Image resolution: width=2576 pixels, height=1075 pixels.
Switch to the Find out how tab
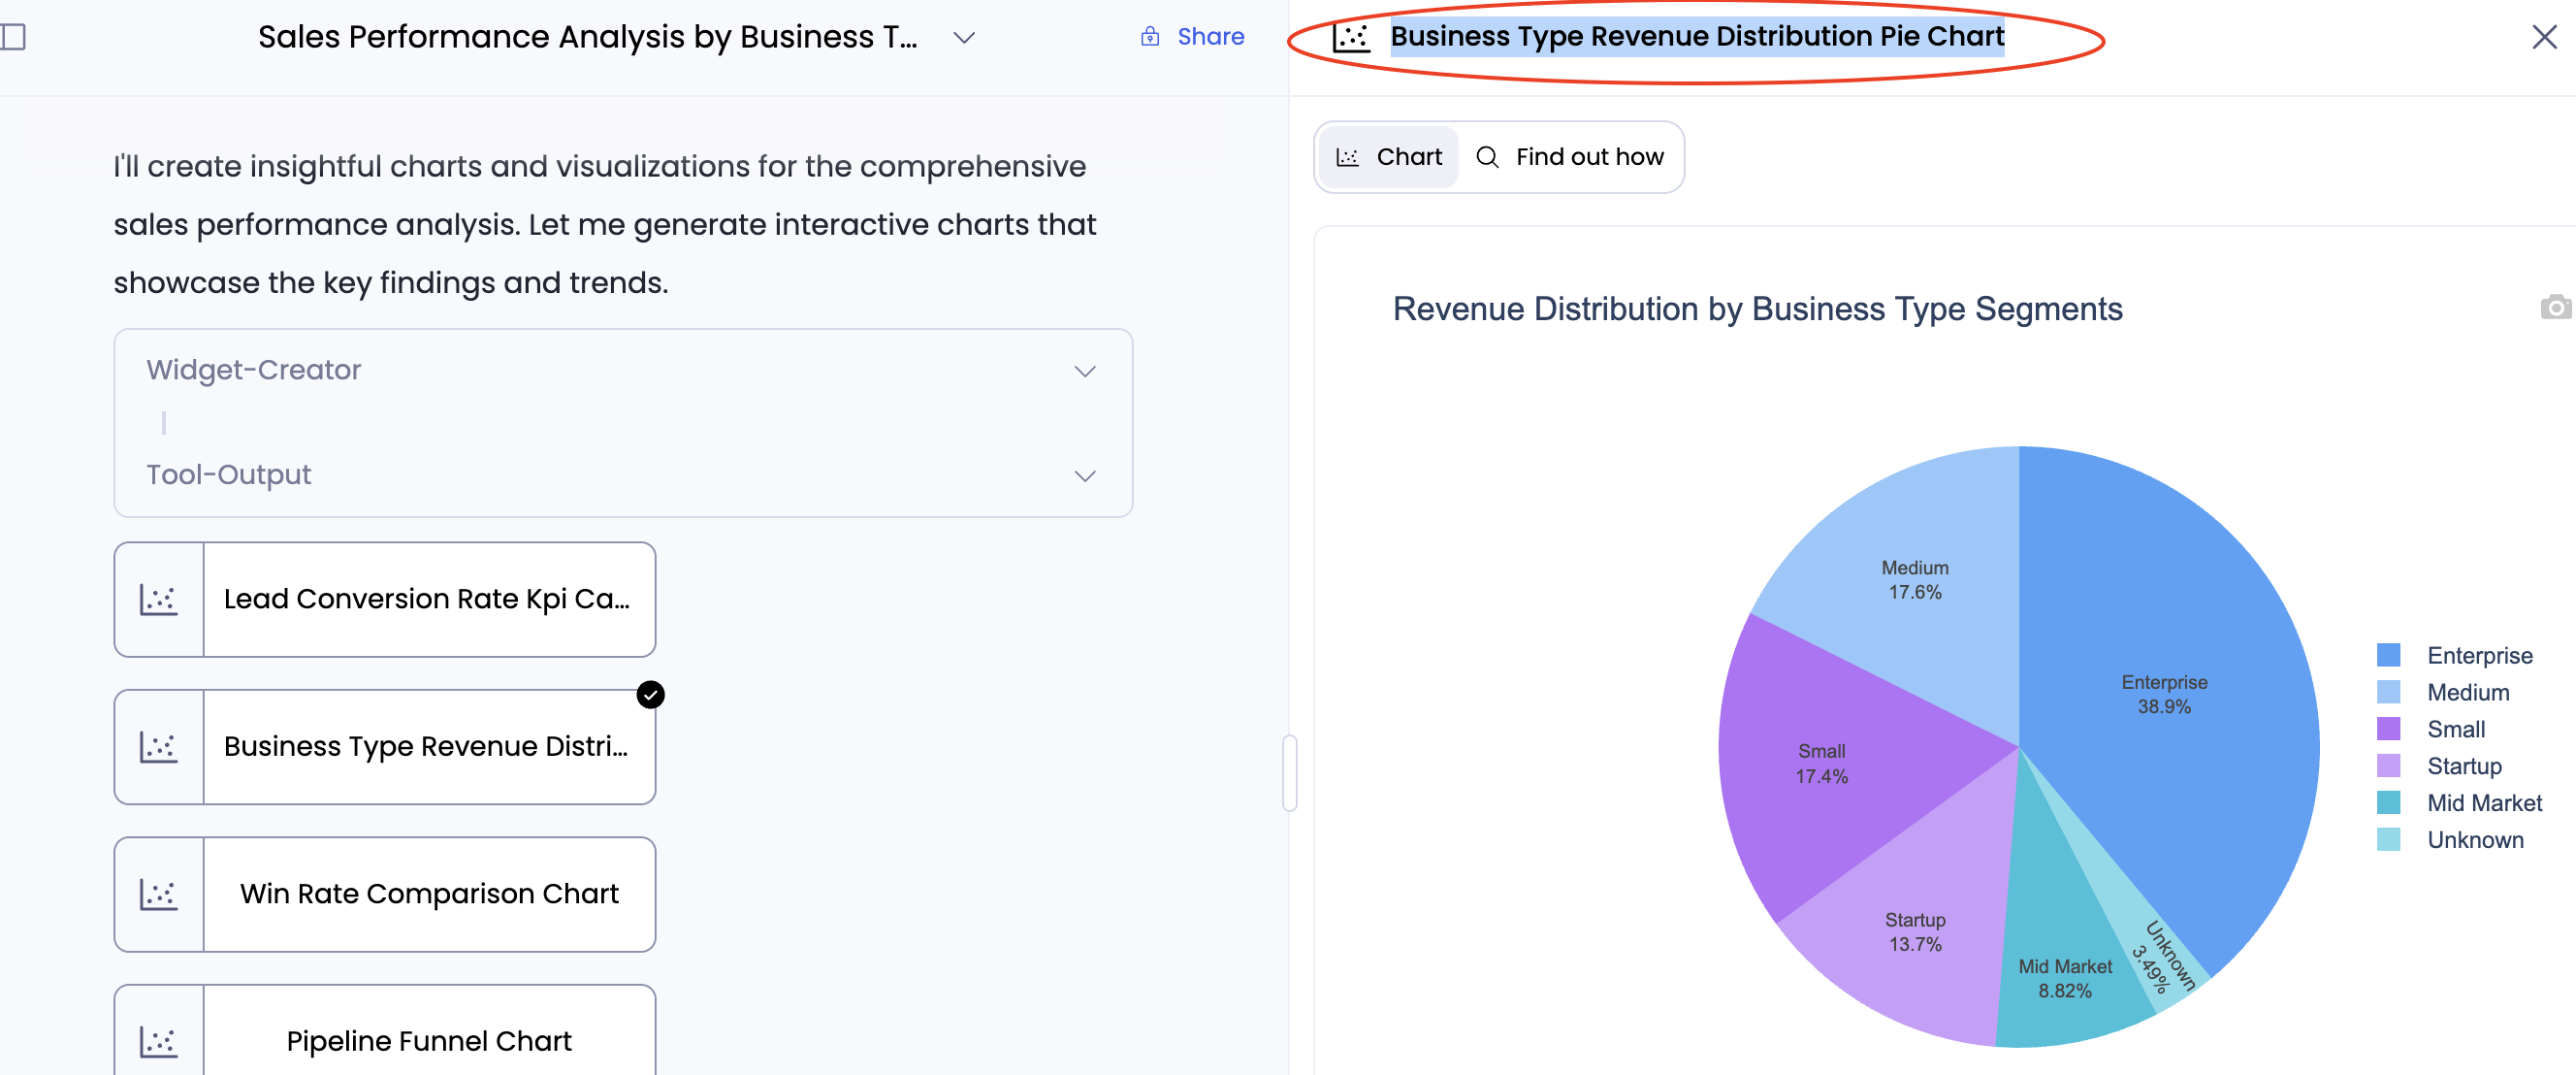(x=1571, y=157)
